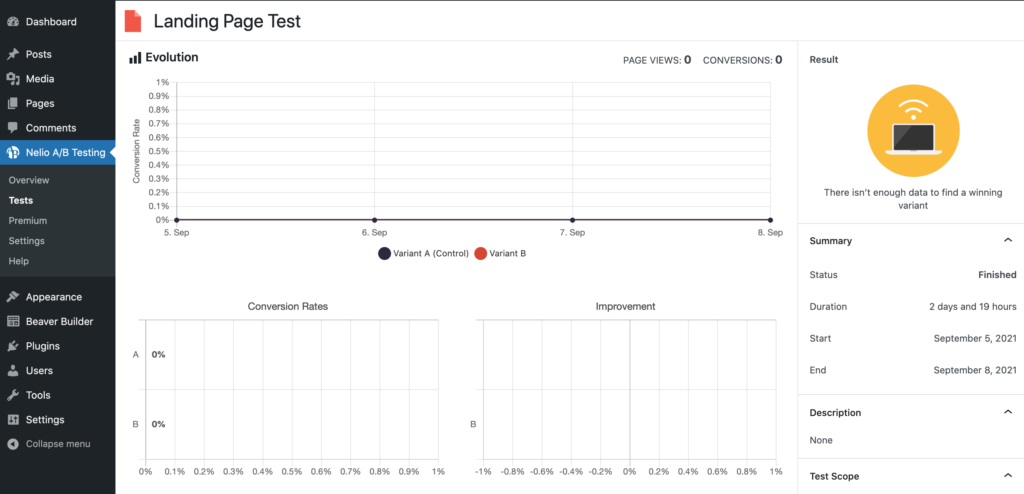Click the Plugins plug icon
The image size is (1024, 494).
[x=12, y=346]
